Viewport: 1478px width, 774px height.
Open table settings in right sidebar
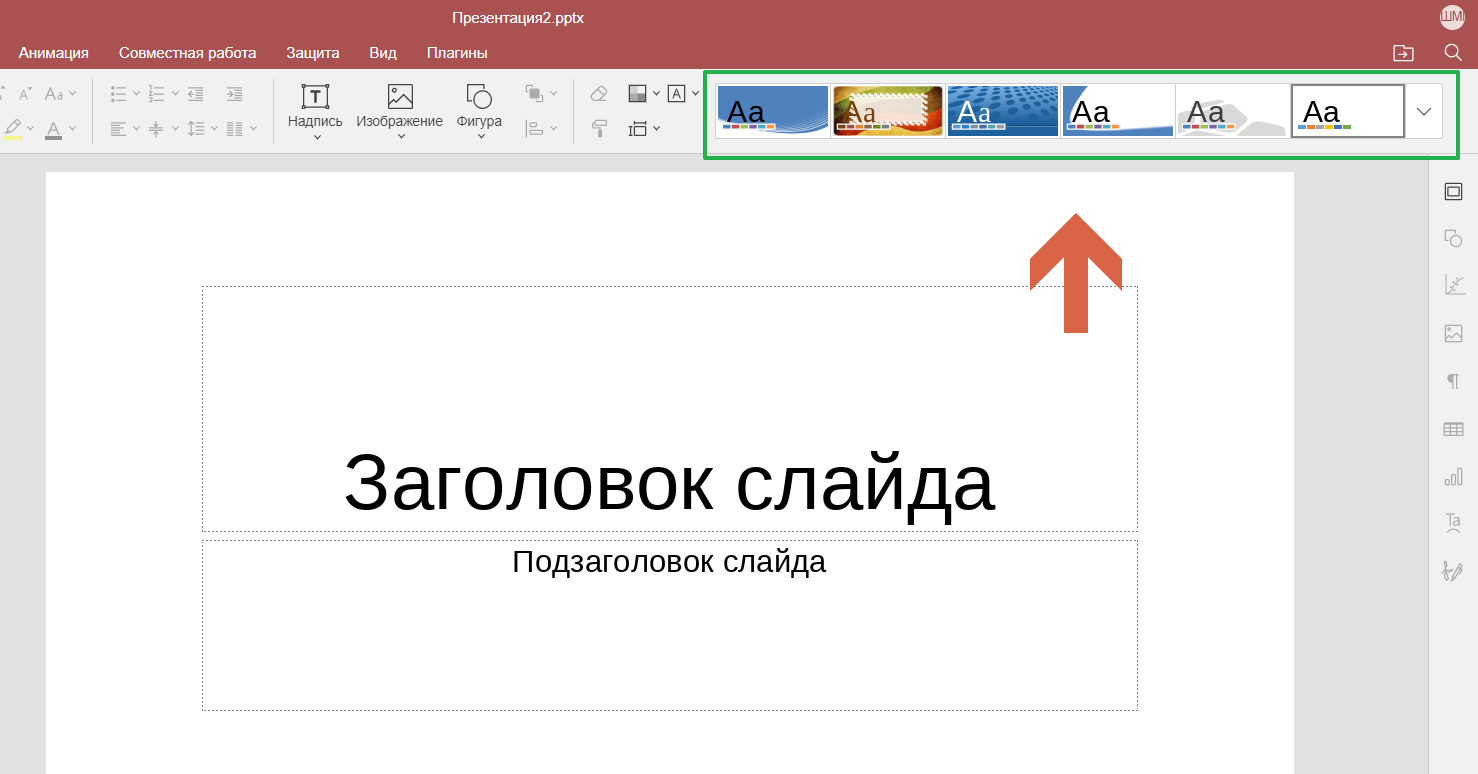coord(1453,429)
